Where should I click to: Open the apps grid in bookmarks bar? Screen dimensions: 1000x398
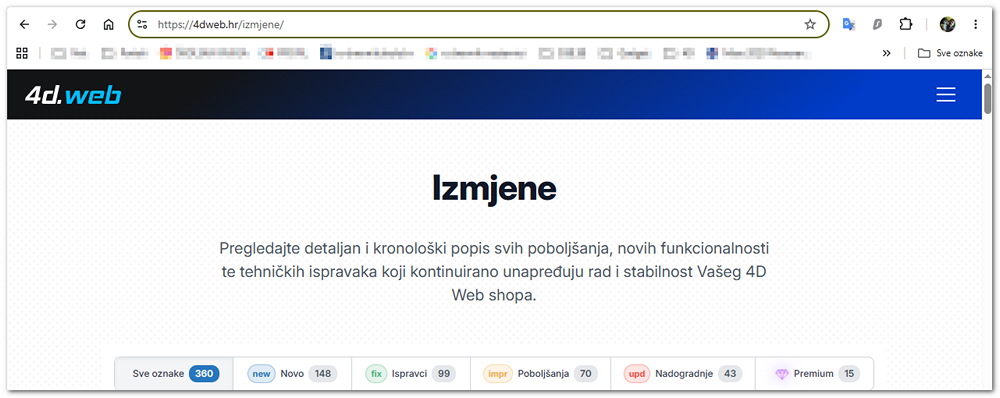[x=22, y=53]
